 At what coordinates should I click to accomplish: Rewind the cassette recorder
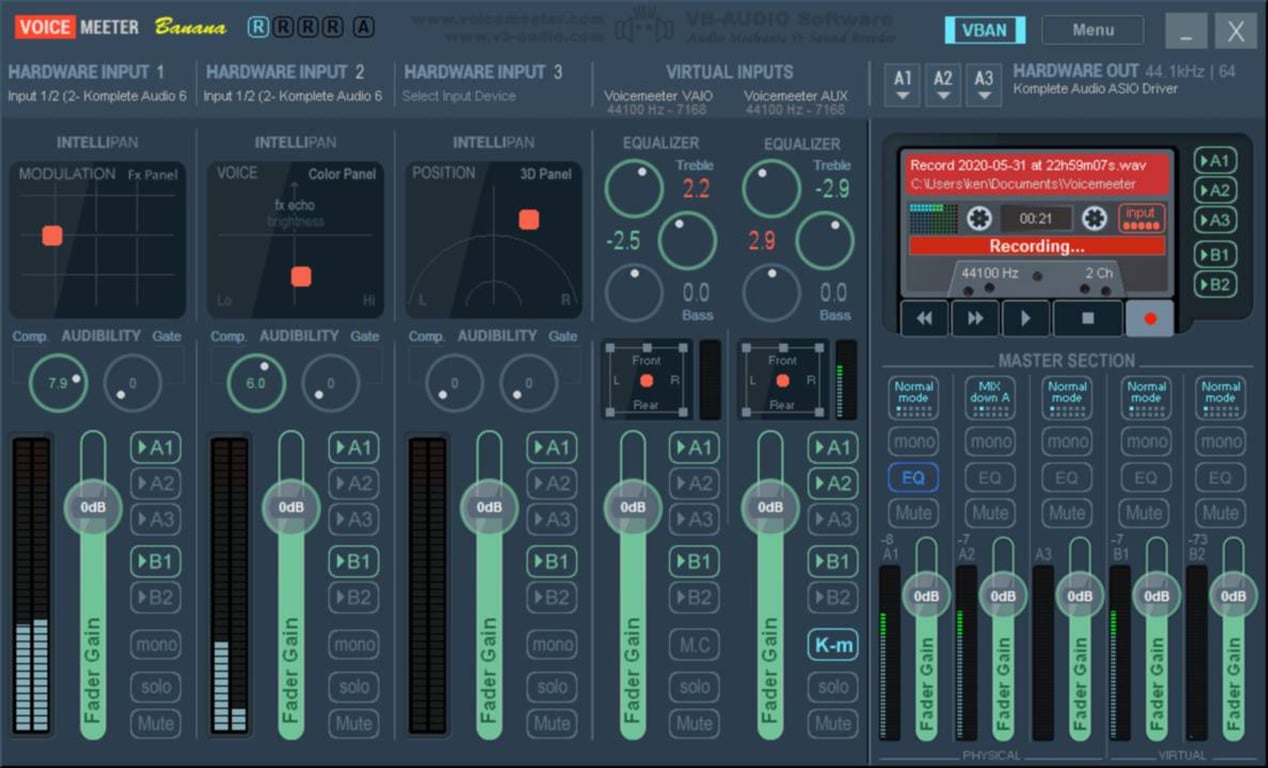pos(925,318)
